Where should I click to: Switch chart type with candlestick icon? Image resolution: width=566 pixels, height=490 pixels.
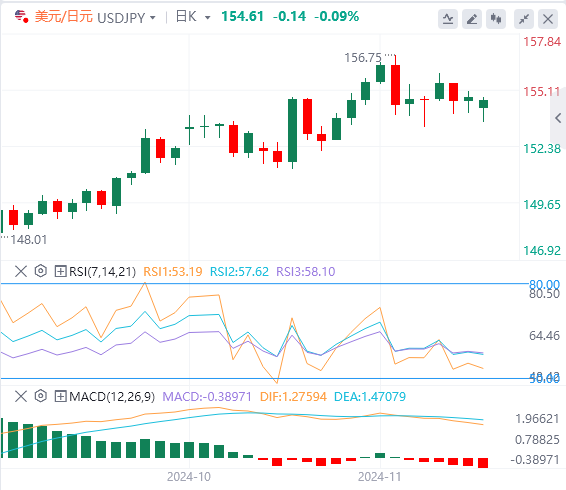tap(496, 19)
